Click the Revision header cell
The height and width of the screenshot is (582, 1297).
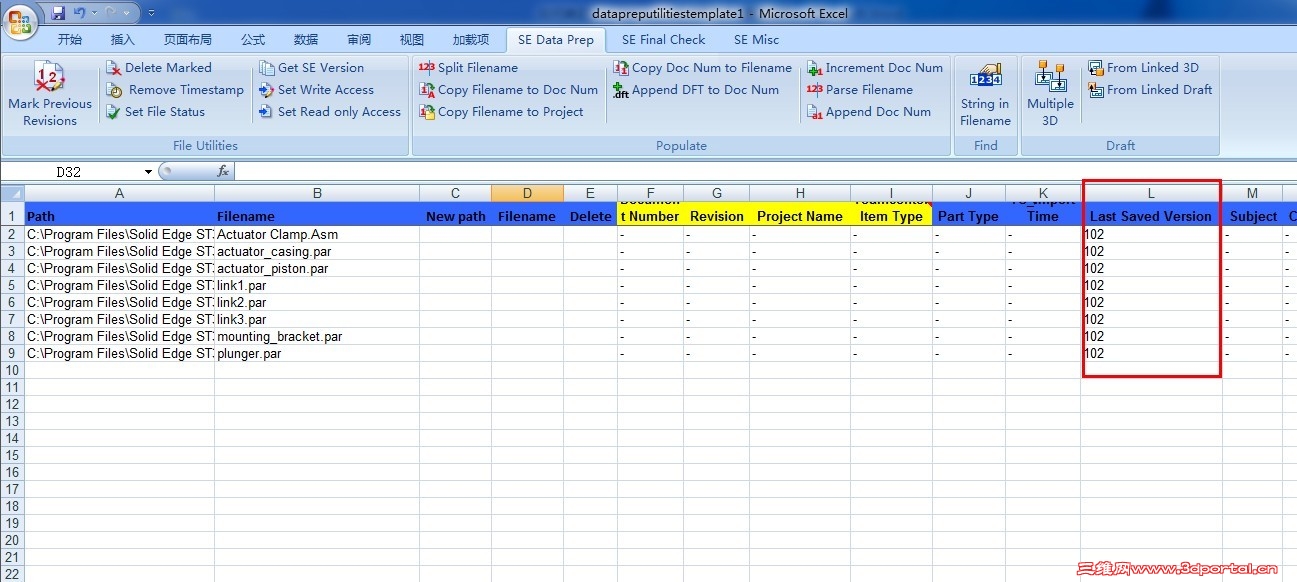[717, 216]
